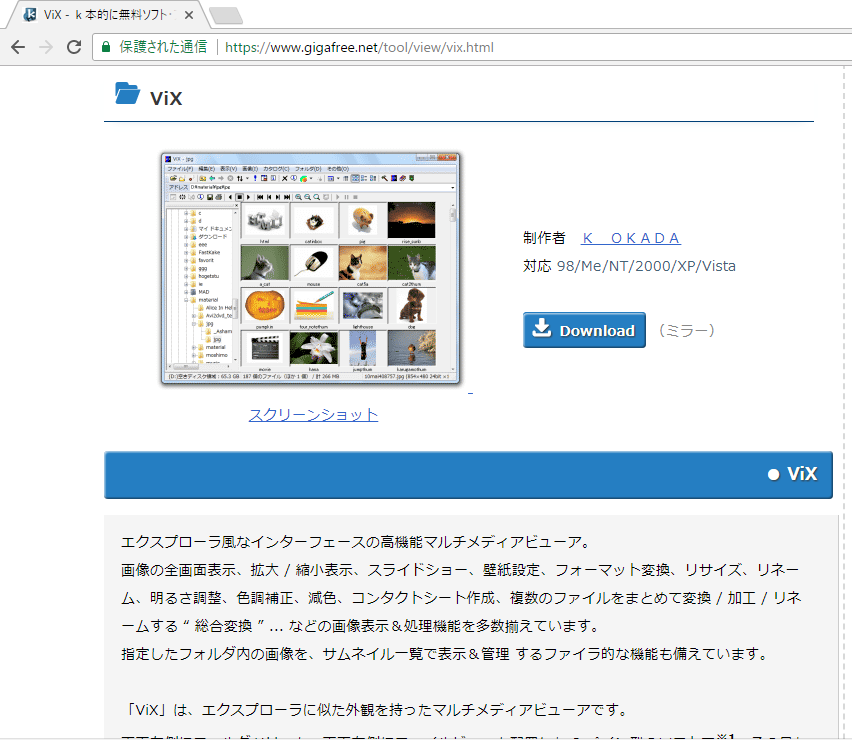852x740 pixels.
Task: Click the blue ViX section banner
Action: click(x=468, y=474)
